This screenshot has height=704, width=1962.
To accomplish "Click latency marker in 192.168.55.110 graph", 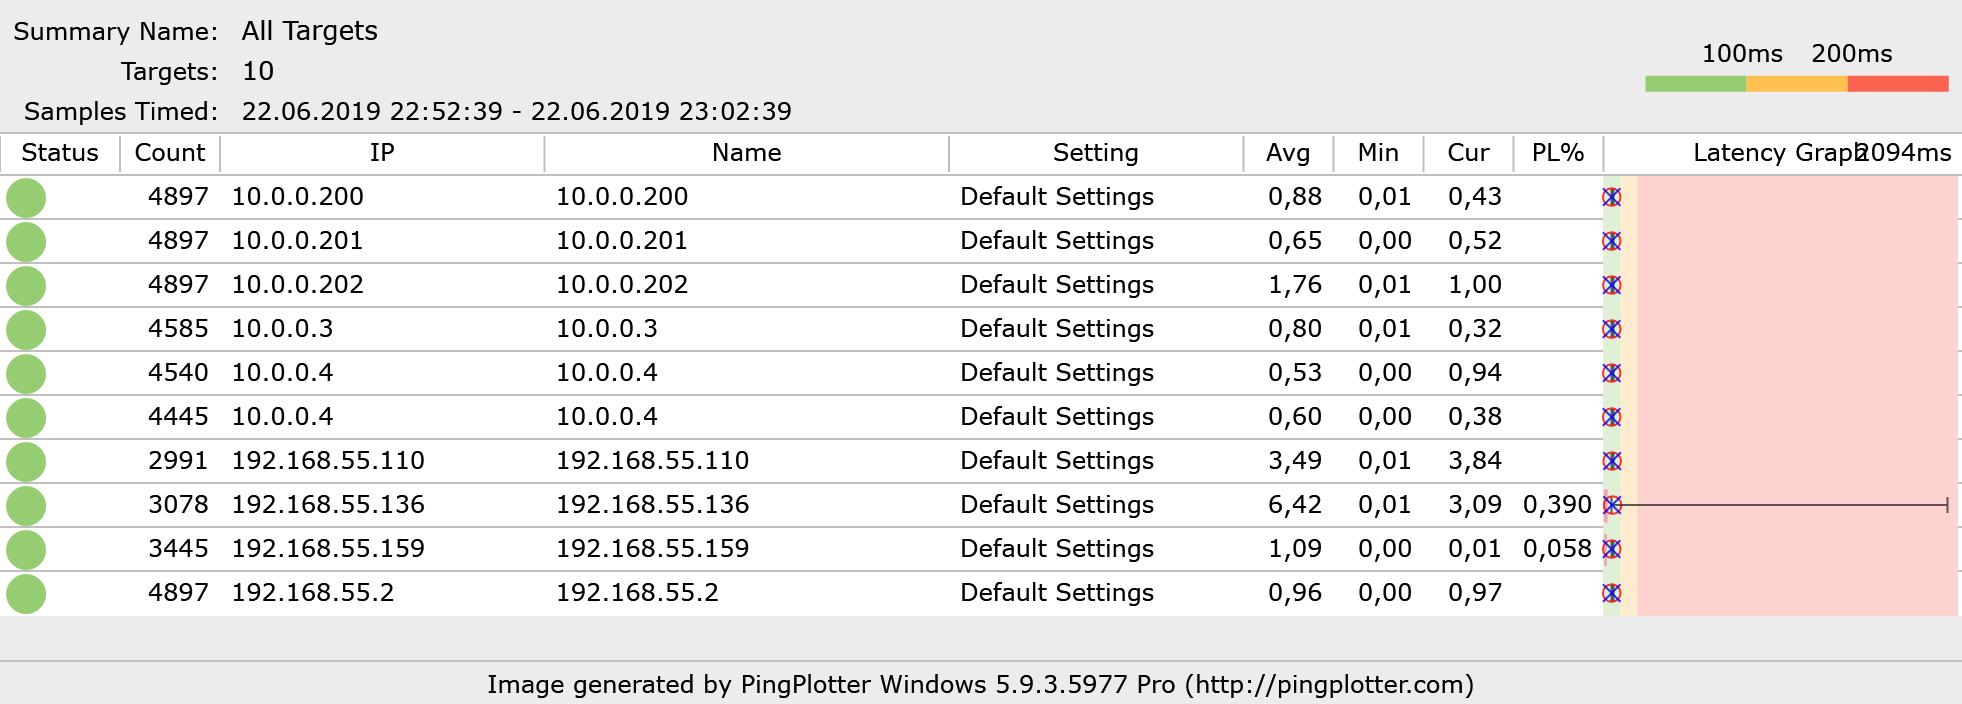I will (x=1611, y=461).
